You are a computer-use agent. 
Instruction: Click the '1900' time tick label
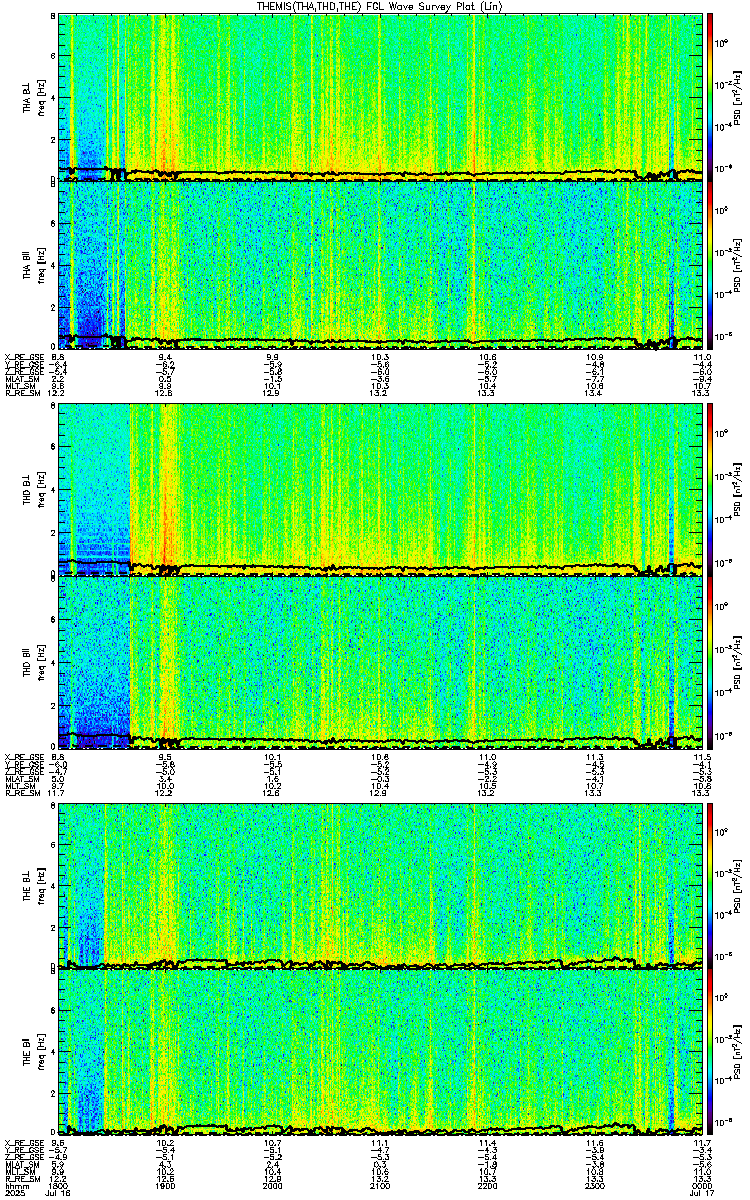[166, 1185]
